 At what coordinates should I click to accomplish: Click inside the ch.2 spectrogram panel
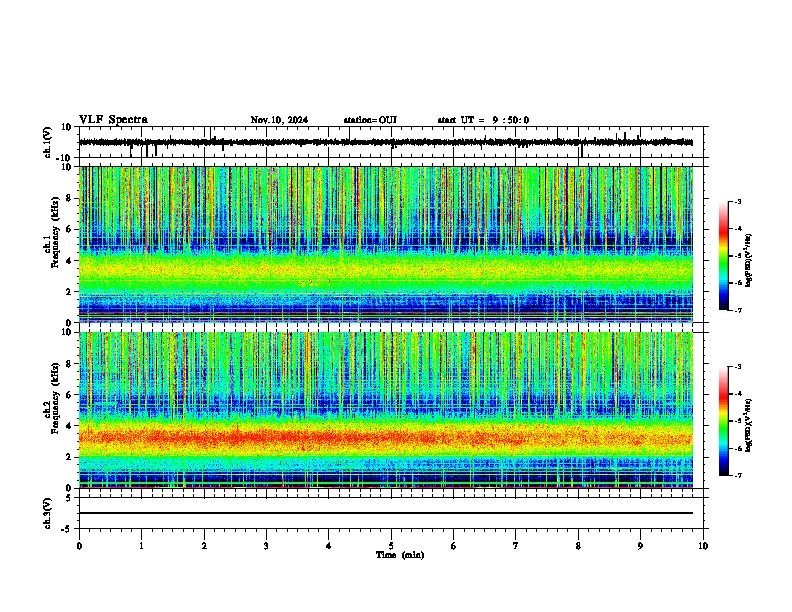(386, 410)
